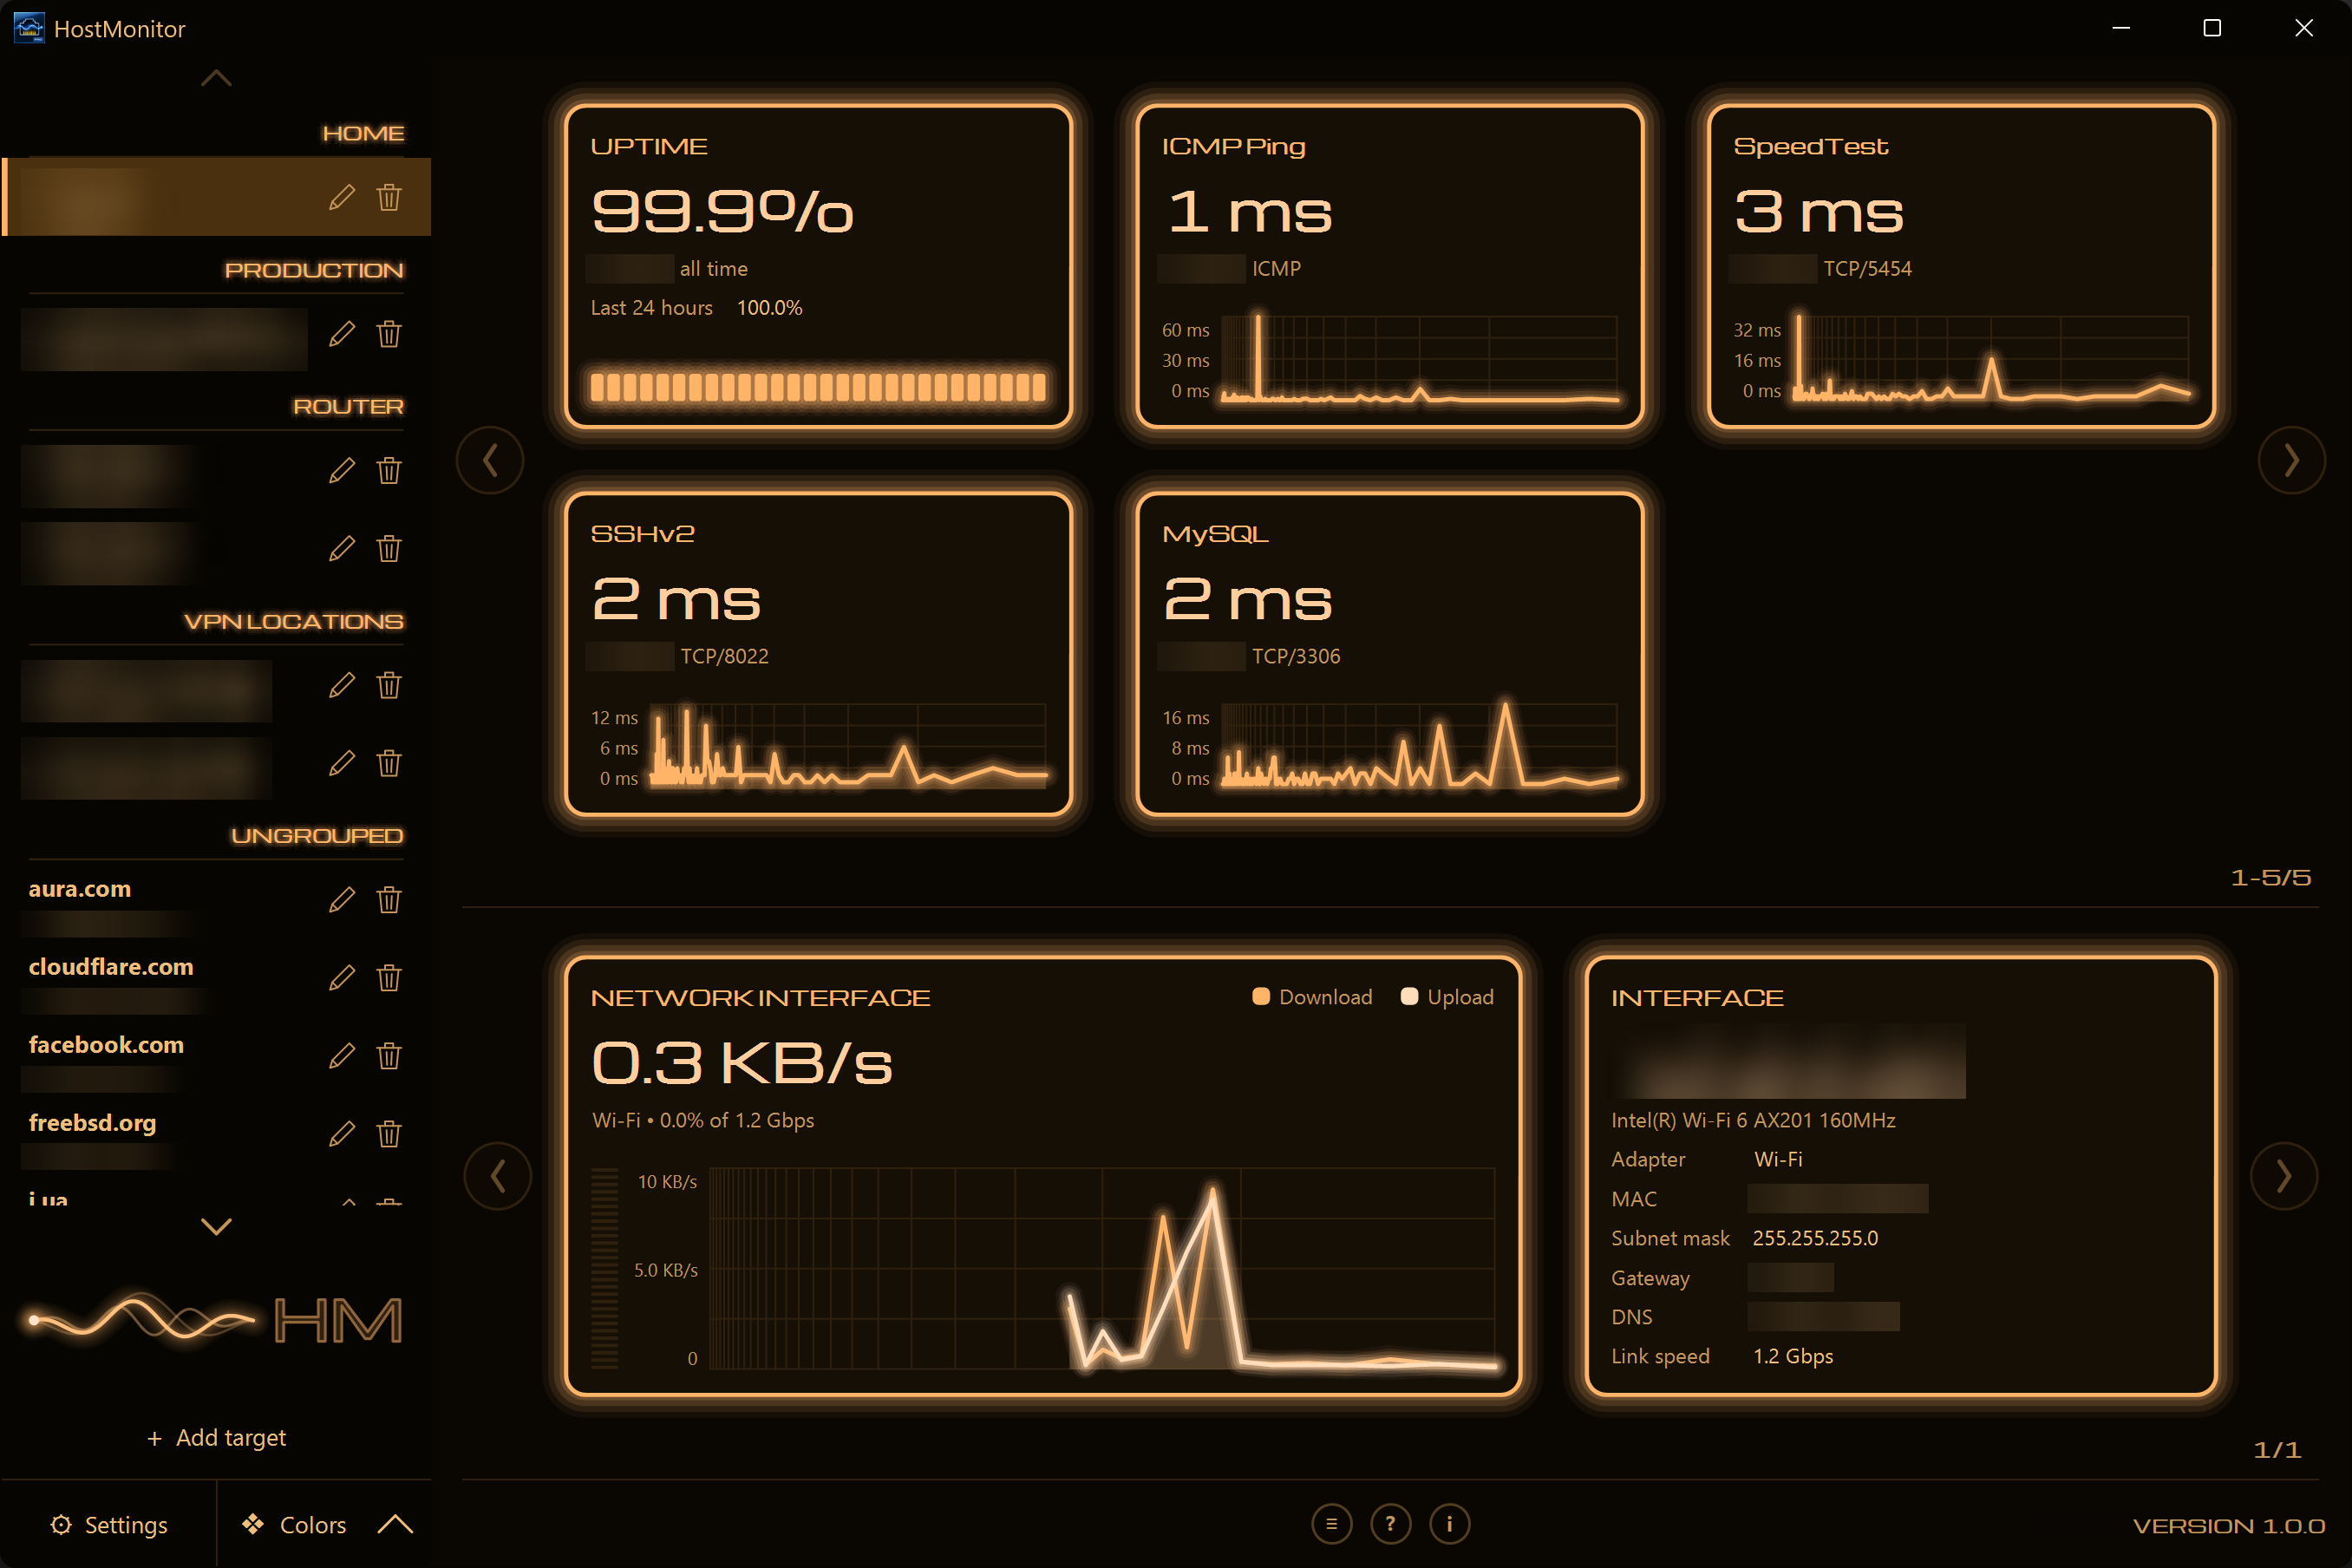Edit the cloudflare.com target
Image resolution: width=2352 pixels, height=1568 pixels.
[342, 978]
